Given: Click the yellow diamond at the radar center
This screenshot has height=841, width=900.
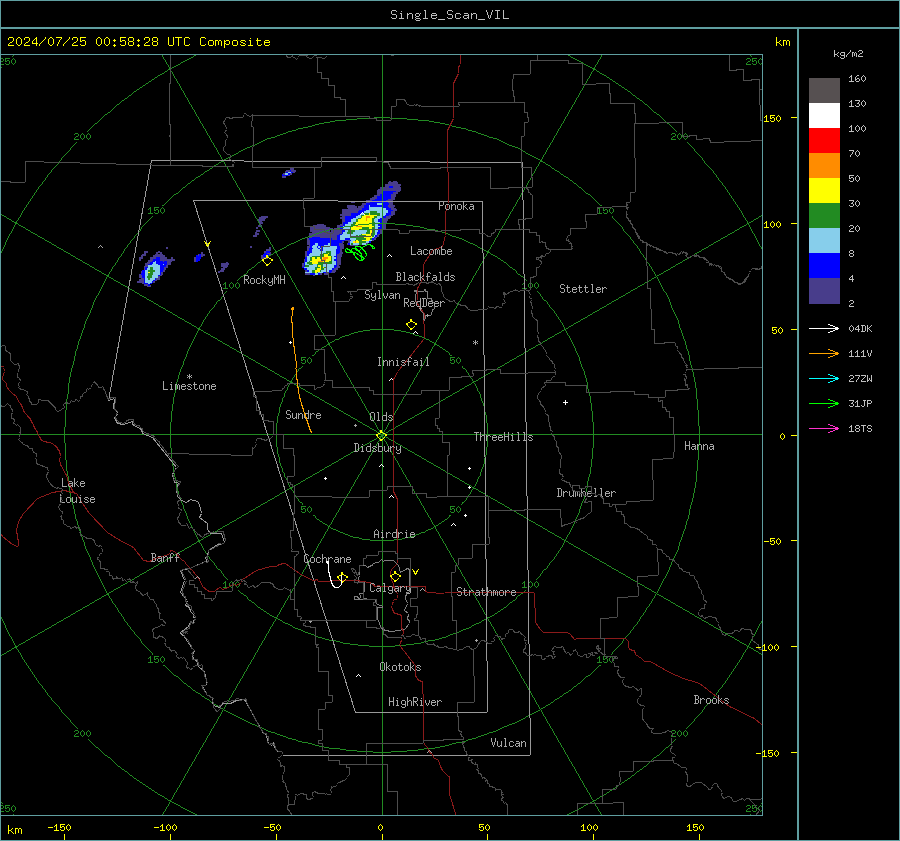Looking at the screenshot, I should pyautogui.click(x=381, y=436).
